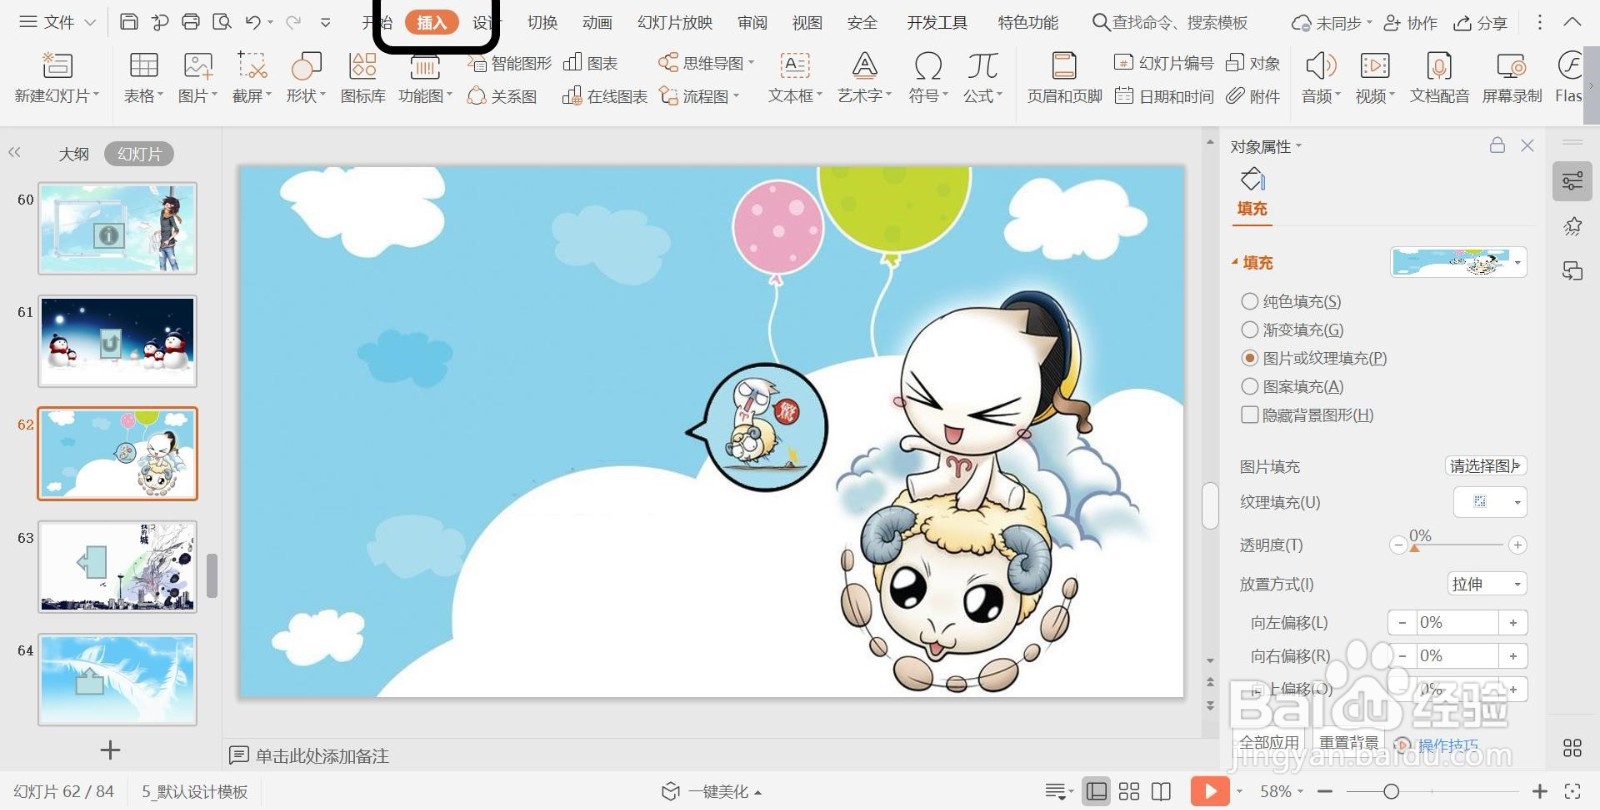Click the 协作 collaborate button
The height and width of the screenshot is (810, 1600).
click(x=1410, y=22)
